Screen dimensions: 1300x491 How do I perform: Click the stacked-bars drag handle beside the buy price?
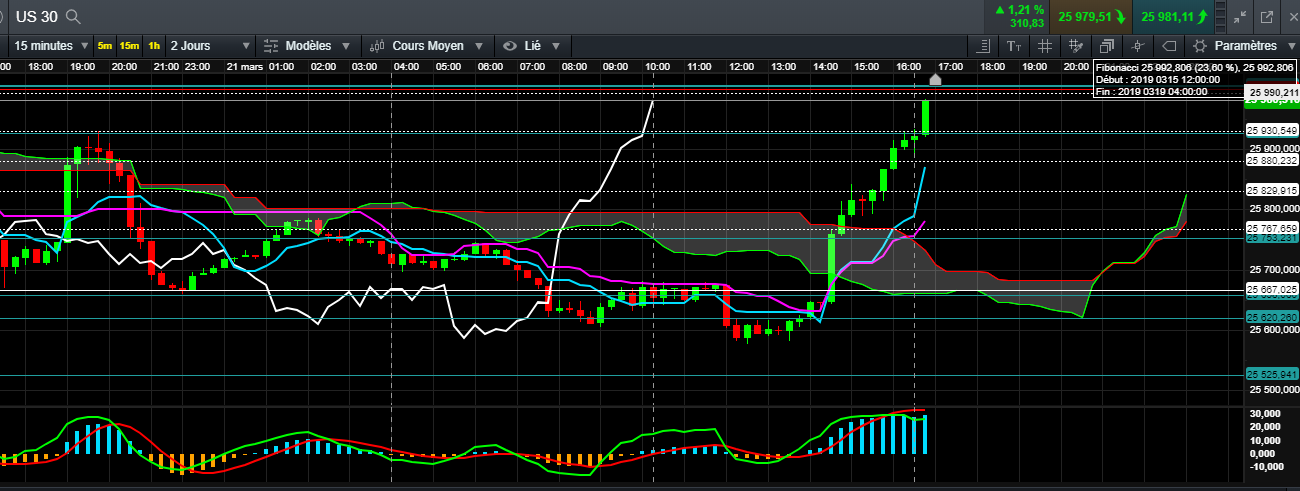(x=1220, y=16)
